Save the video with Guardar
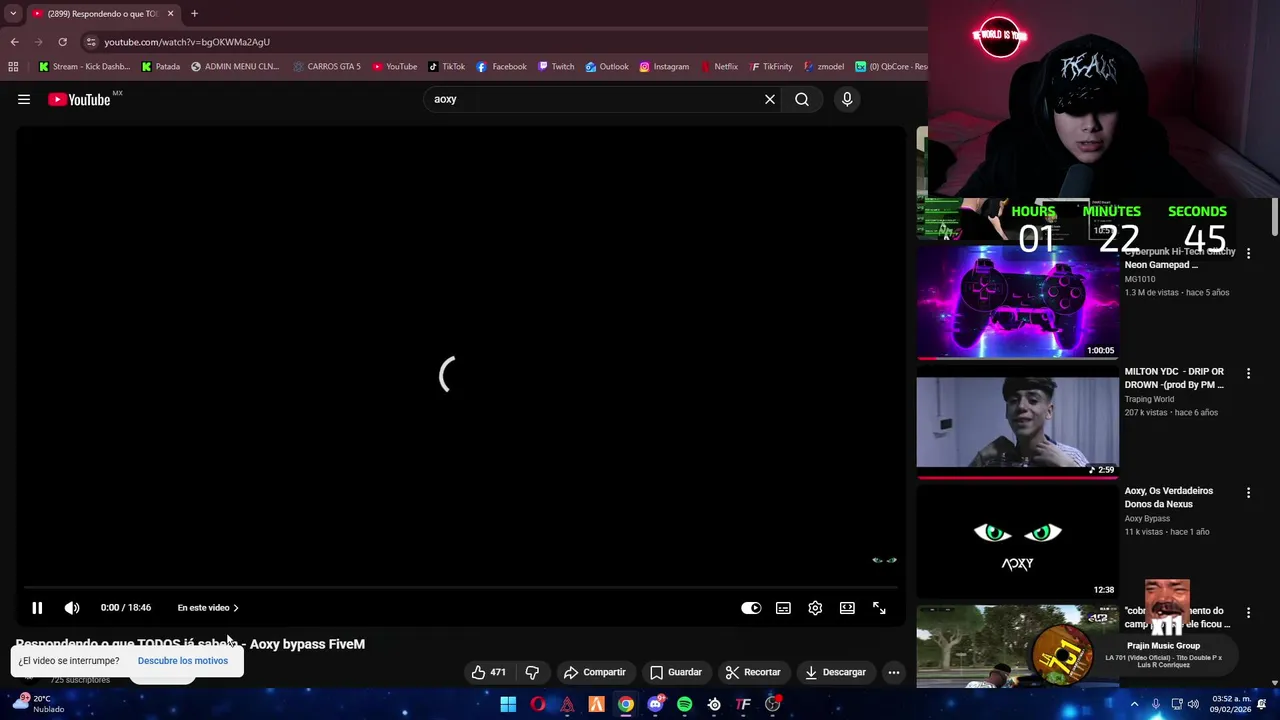 pyautogui.click(x=676, y=672)
